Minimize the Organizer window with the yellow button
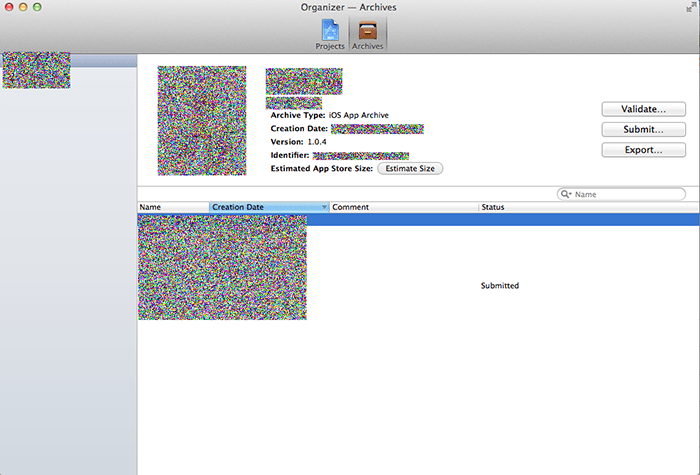 [24, 7]
